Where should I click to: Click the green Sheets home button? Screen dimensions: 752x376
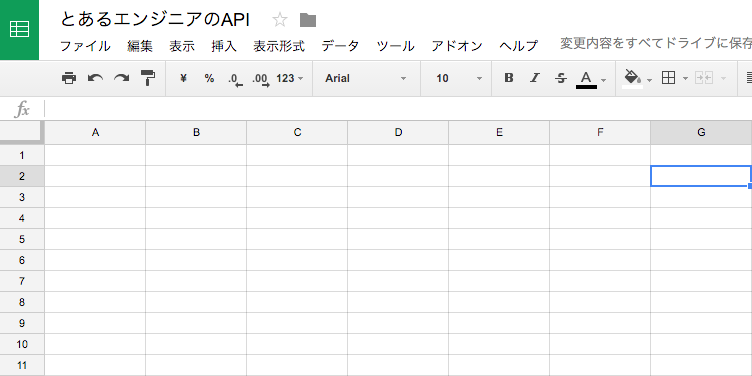tap(19, 30)
